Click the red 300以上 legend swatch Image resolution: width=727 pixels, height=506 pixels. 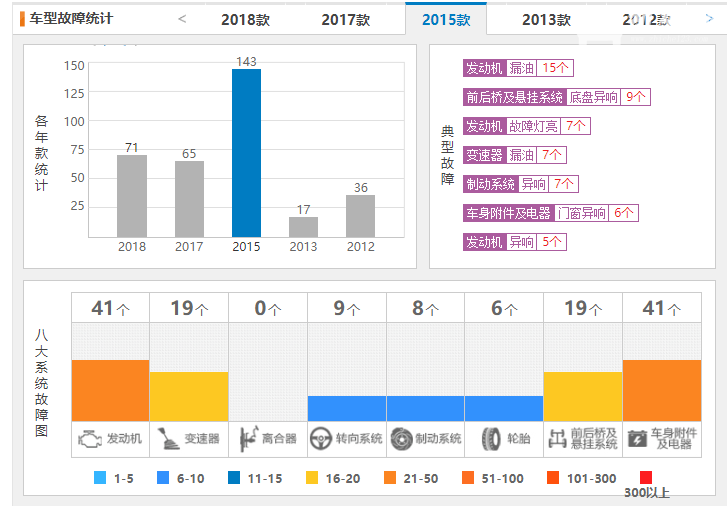(x=646, y=478)
